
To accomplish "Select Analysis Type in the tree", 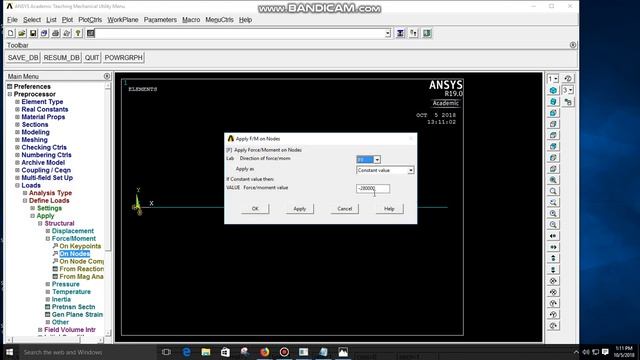I will coord(50,193).
